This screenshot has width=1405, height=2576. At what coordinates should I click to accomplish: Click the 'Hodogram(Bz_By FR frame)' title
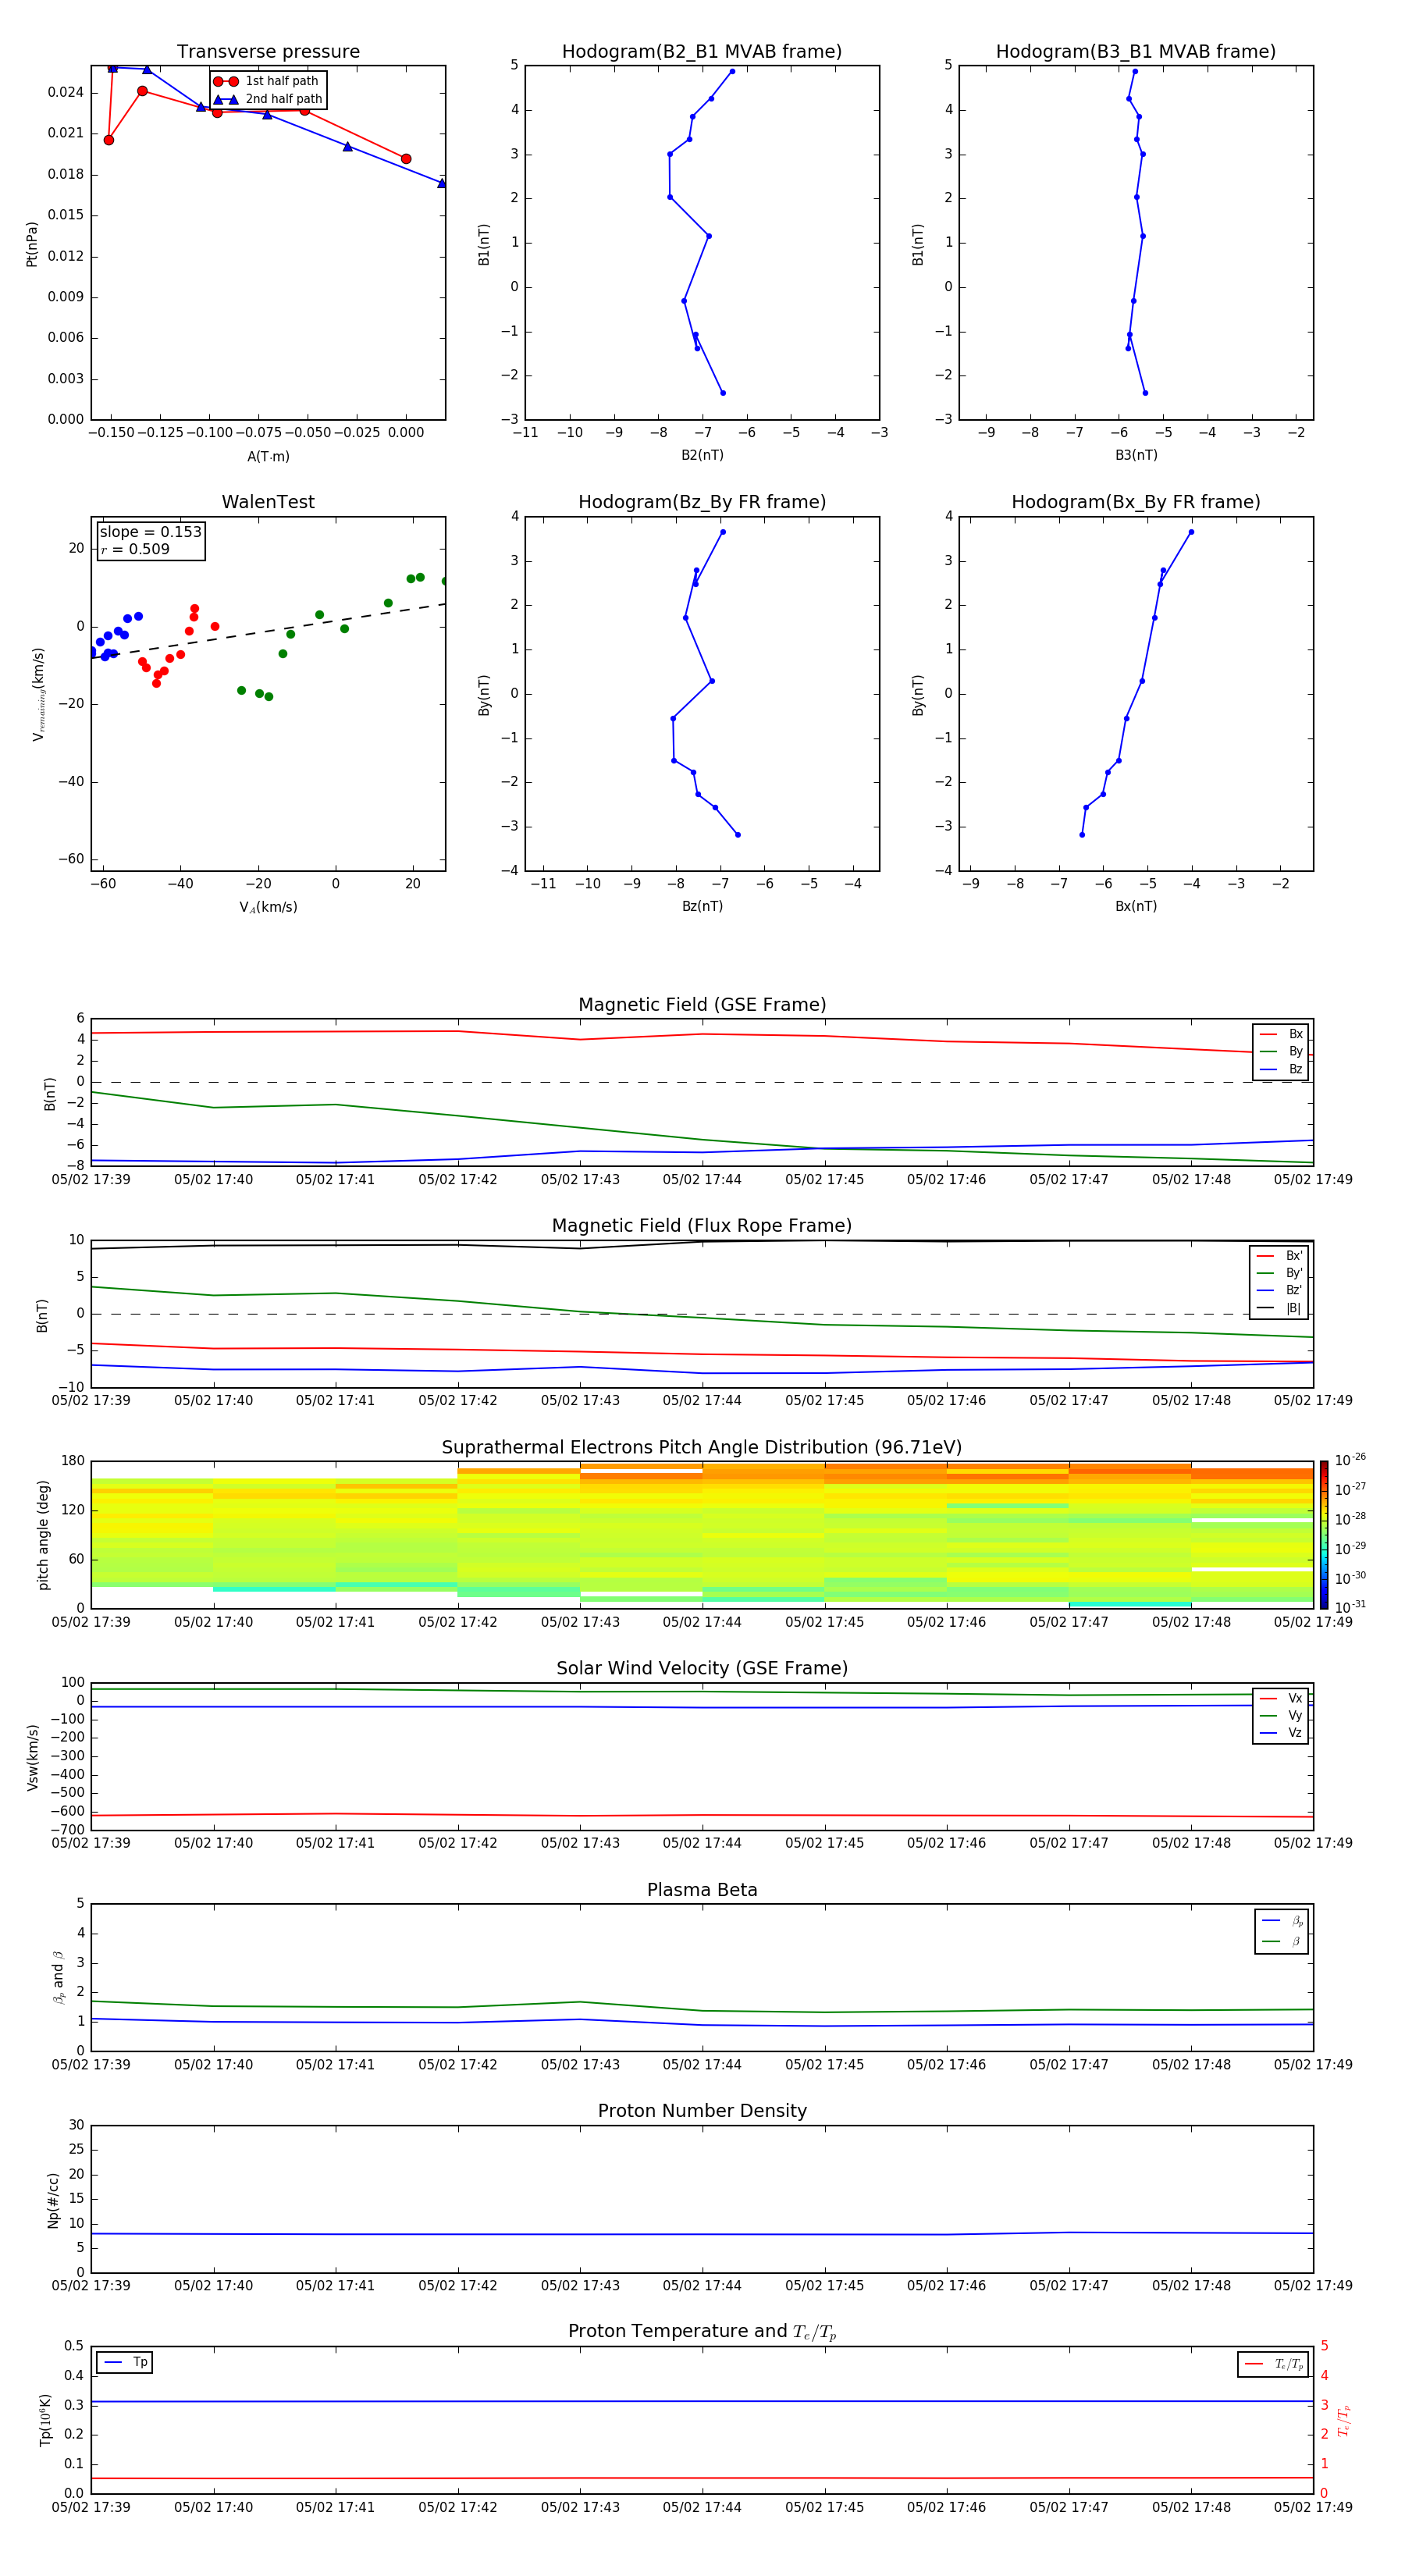(702, 502)
